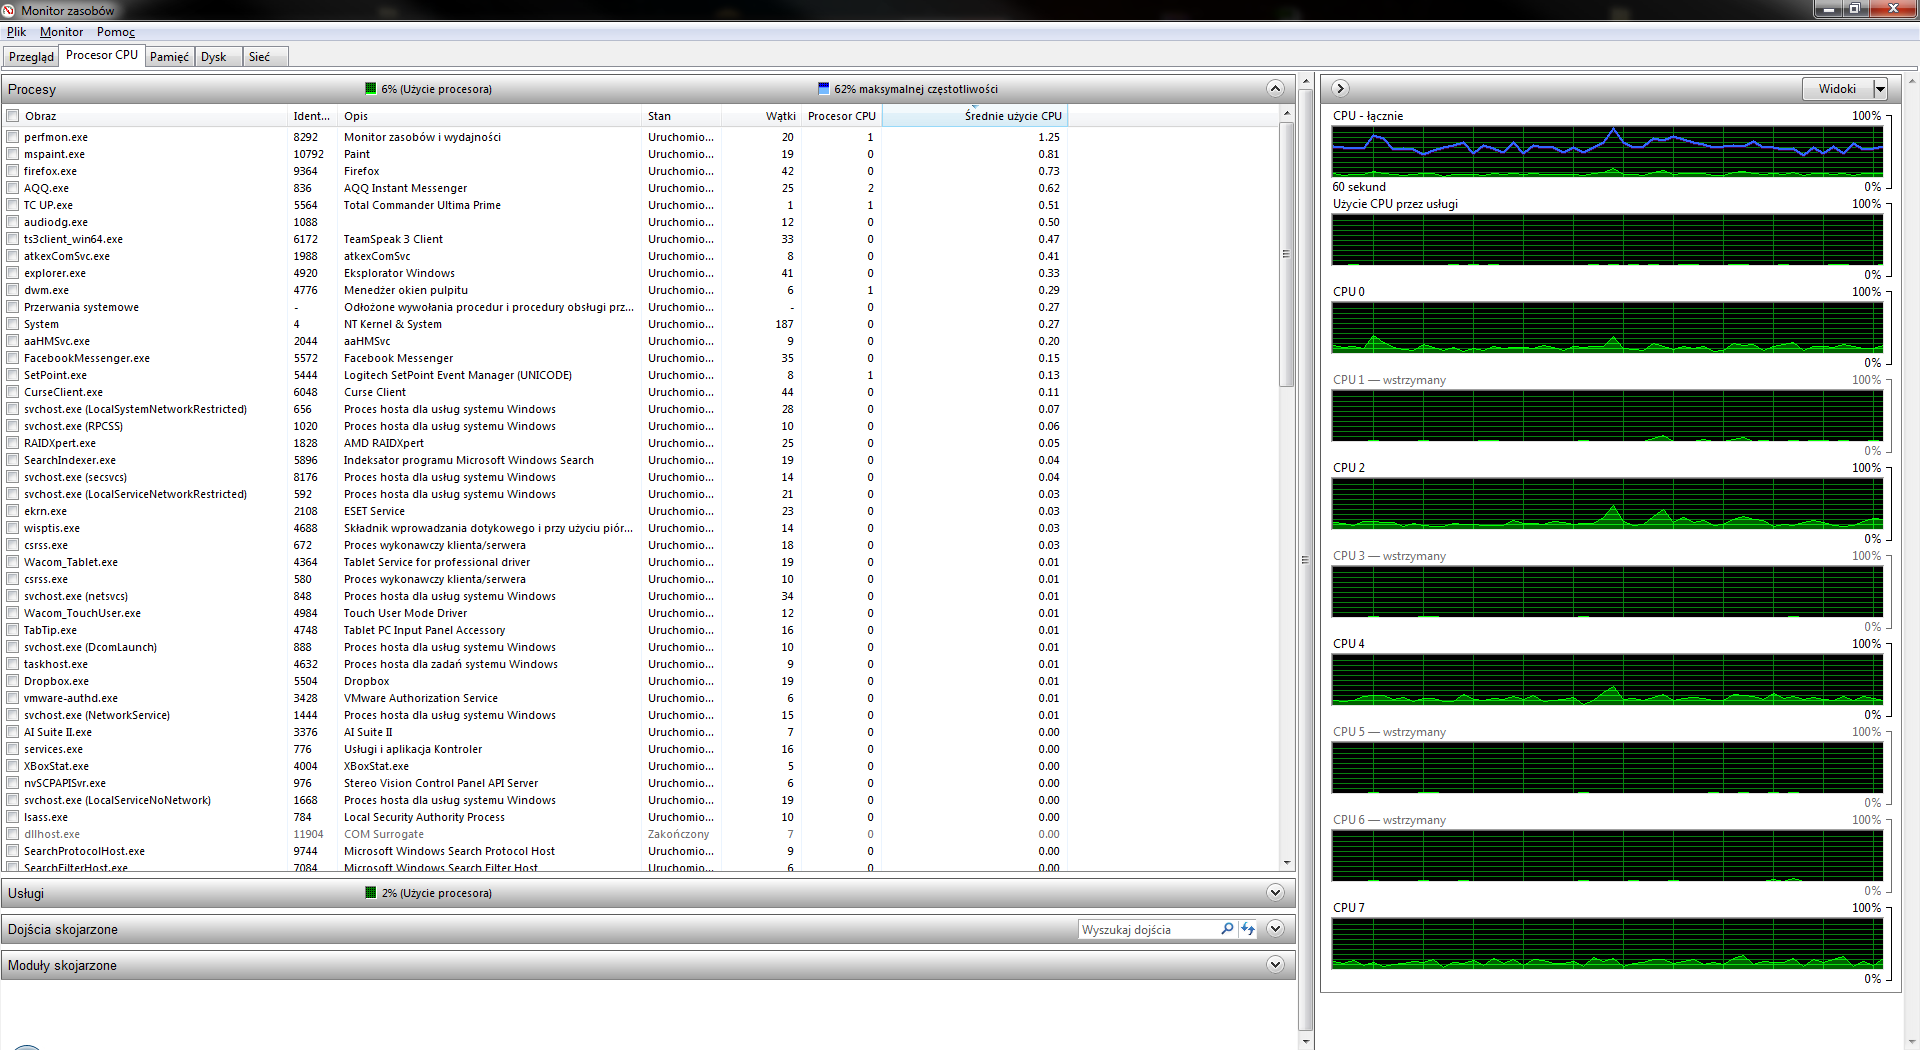This screenshot has height=1050, width=1920.
Task: Click the blue maximum frequency indicator square
Action: tap(824, 88)
